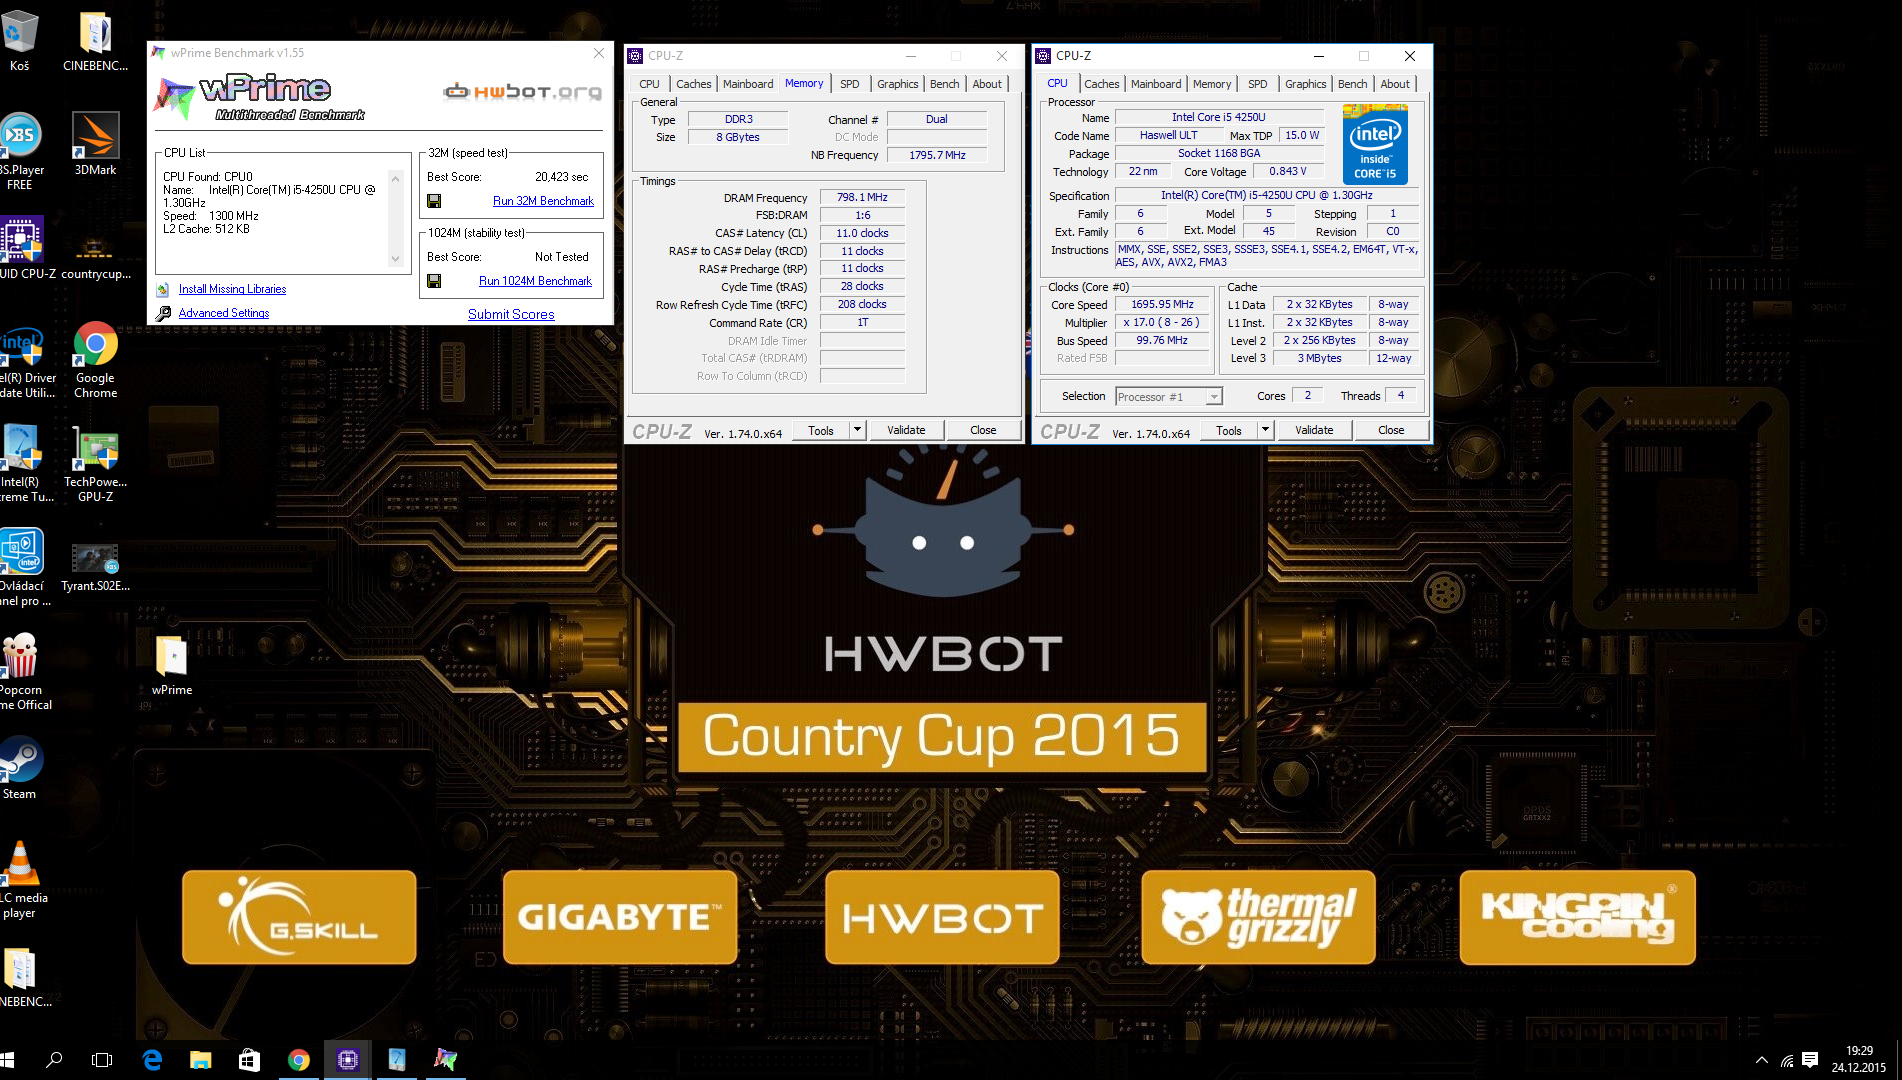Click Validate in right CPU-Z window

tap(1314, 430)
